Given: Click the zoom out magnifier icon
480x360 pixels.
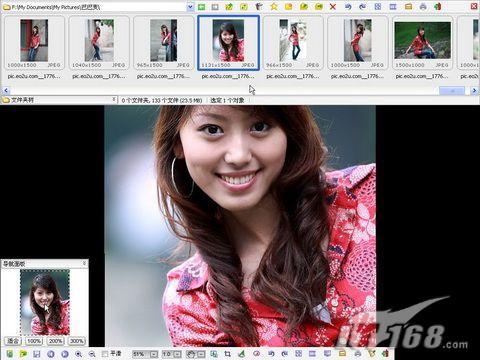Looking at the screenshot, I should (92, 354).
